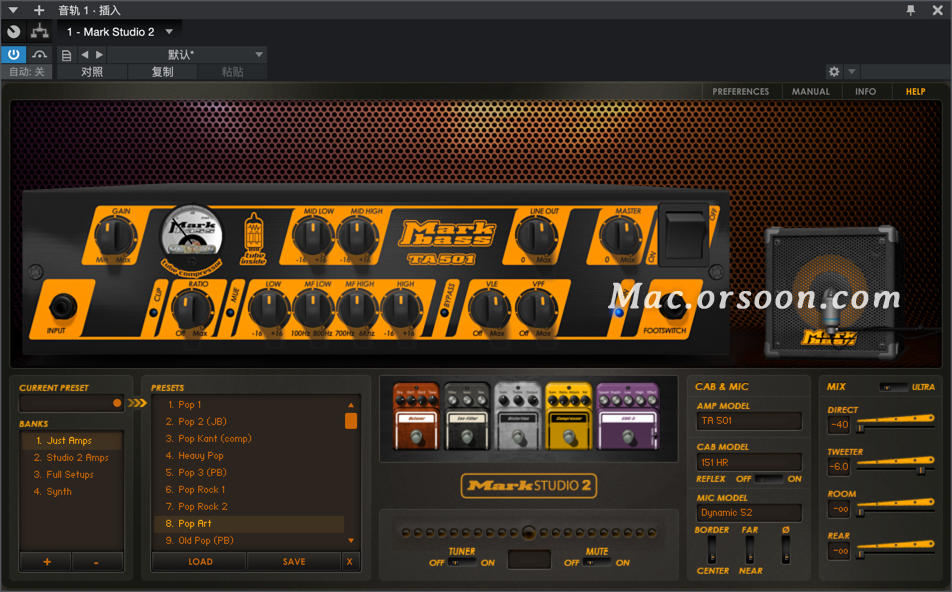This screenshot has width=952, height=592.
Task: Open the 1 - Mark Studio 2 dropdown
Action: [119, 32]
